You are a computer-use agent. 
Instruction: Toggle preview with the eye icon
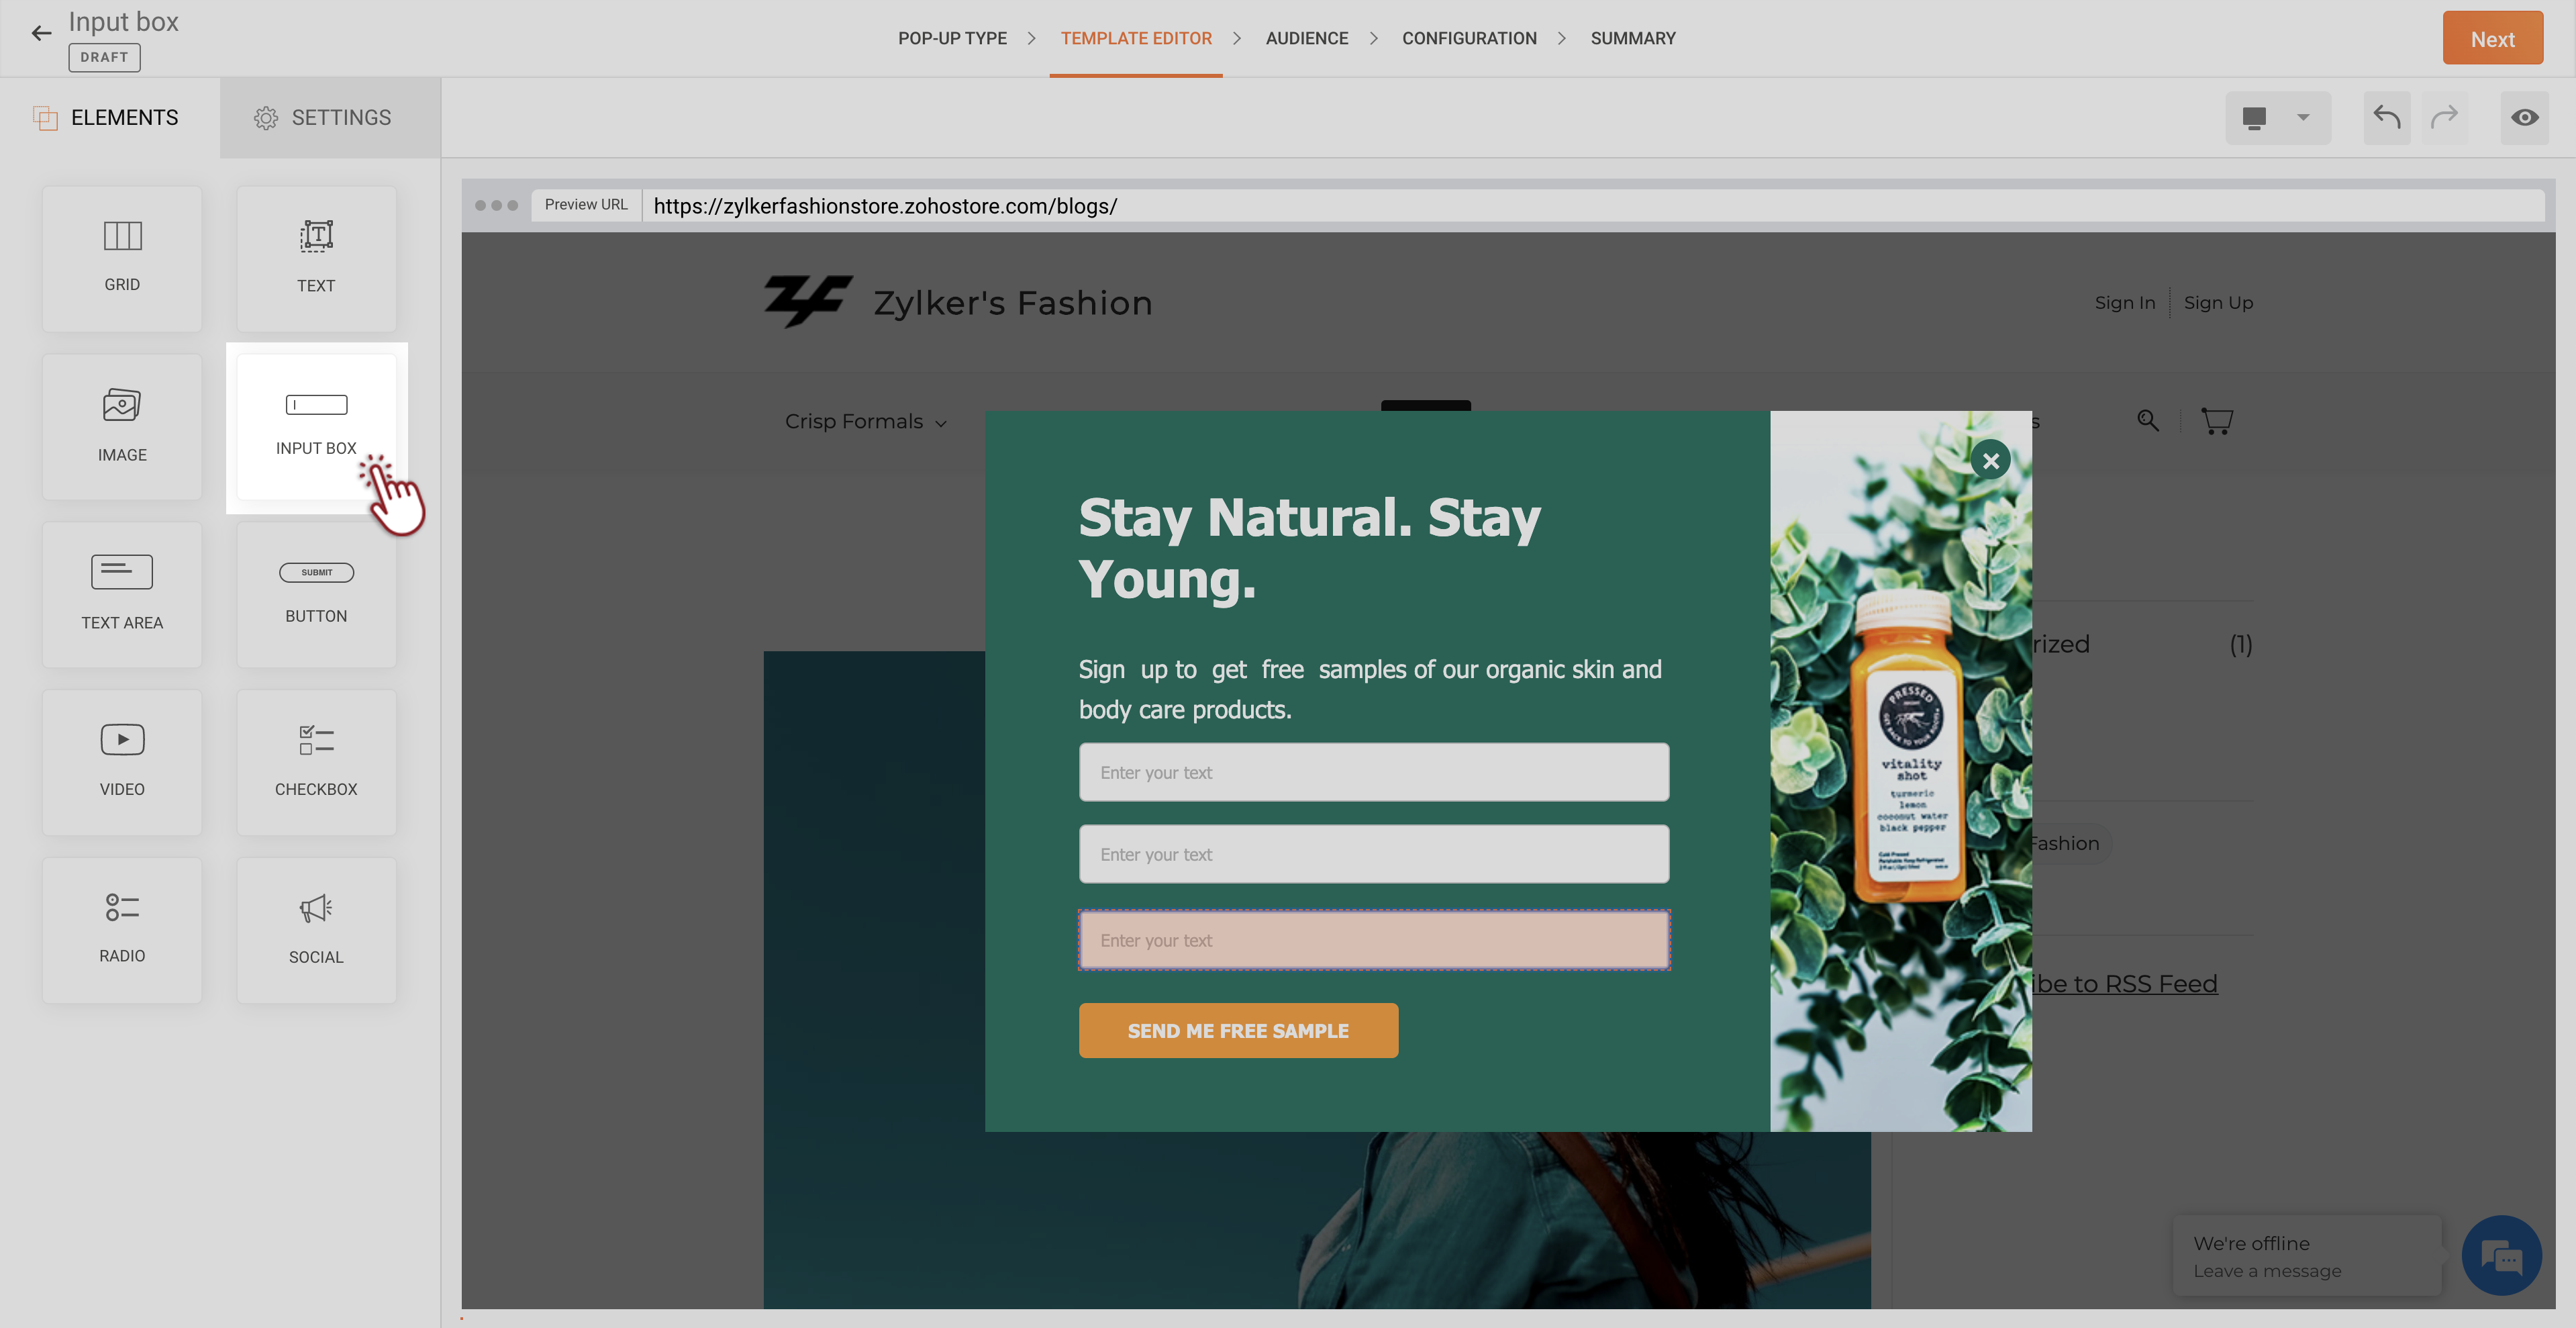pos(2525,117)
